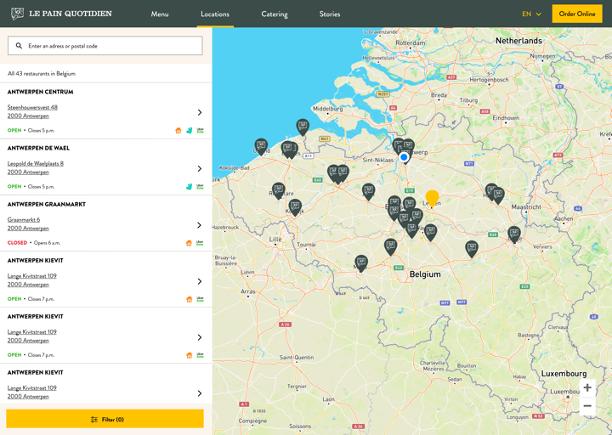Viewport: 612px width, 435px height.
Task: Focus the address or postal code search field
Action: pos(105,46)
